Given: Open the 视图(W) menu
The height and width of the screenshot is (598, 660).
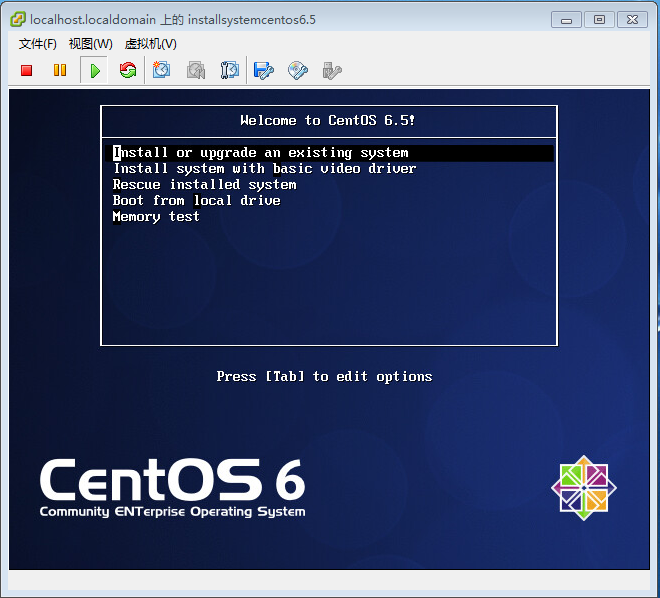Looking at the screenshot, I should pos(90,44).
